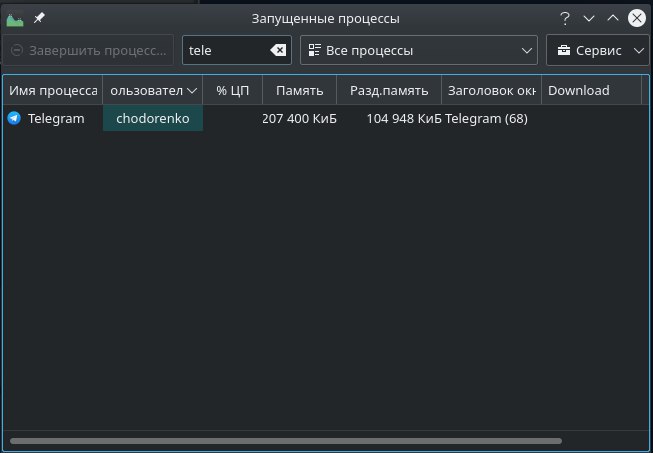Open the help question mark button
The width and height of the screenshot is (653, 453).
tap(564, 18)
